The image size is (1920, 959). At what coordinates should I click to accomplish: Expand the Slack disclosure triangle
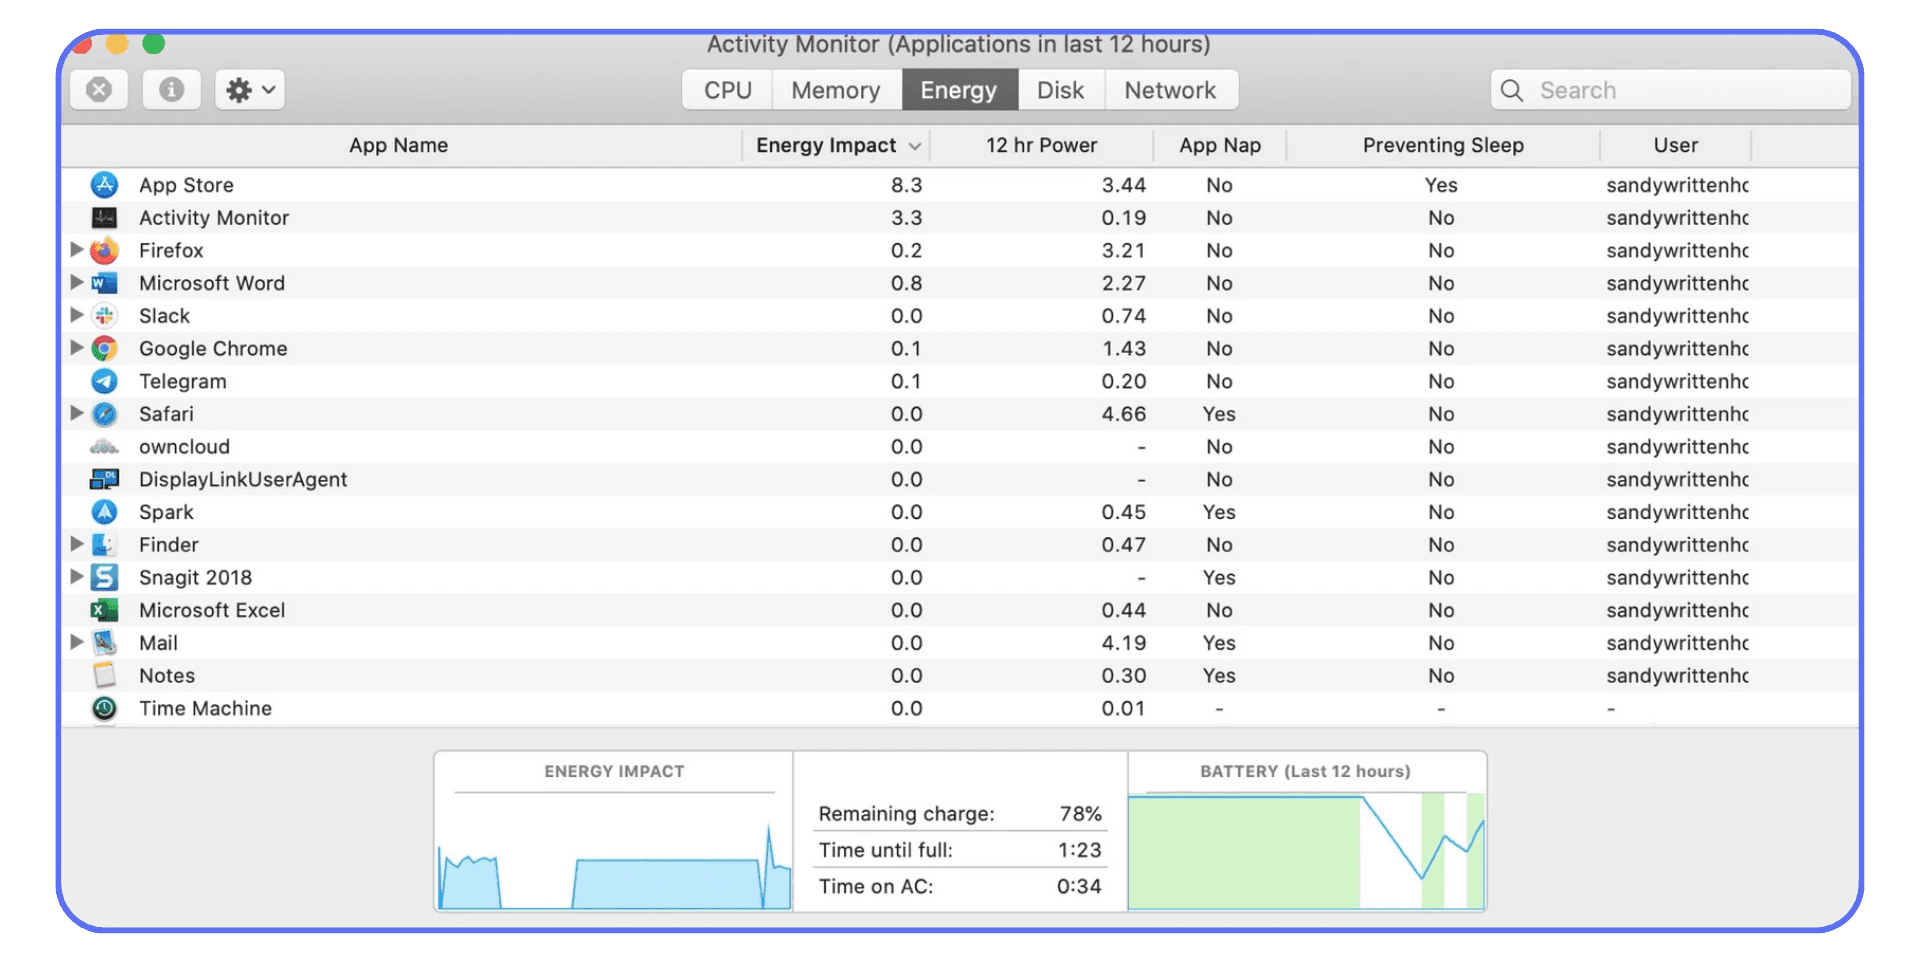[76, 315]
